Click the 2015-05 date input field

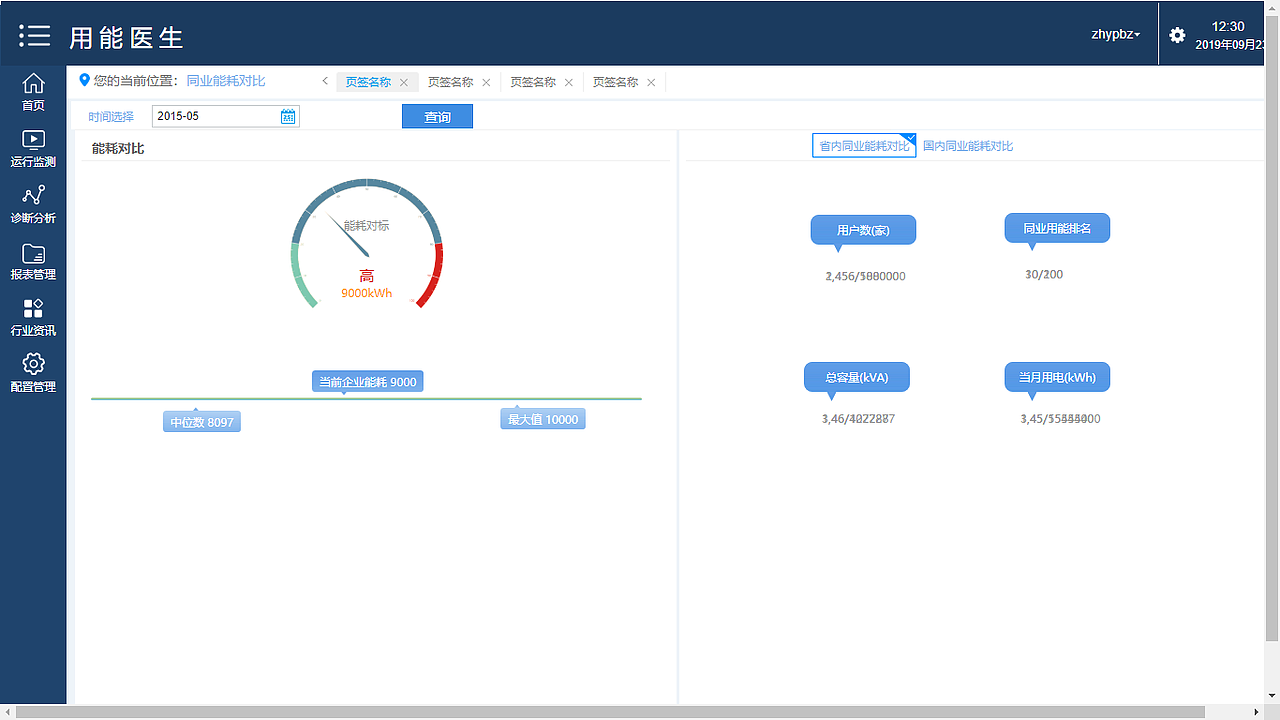point(225,116)
